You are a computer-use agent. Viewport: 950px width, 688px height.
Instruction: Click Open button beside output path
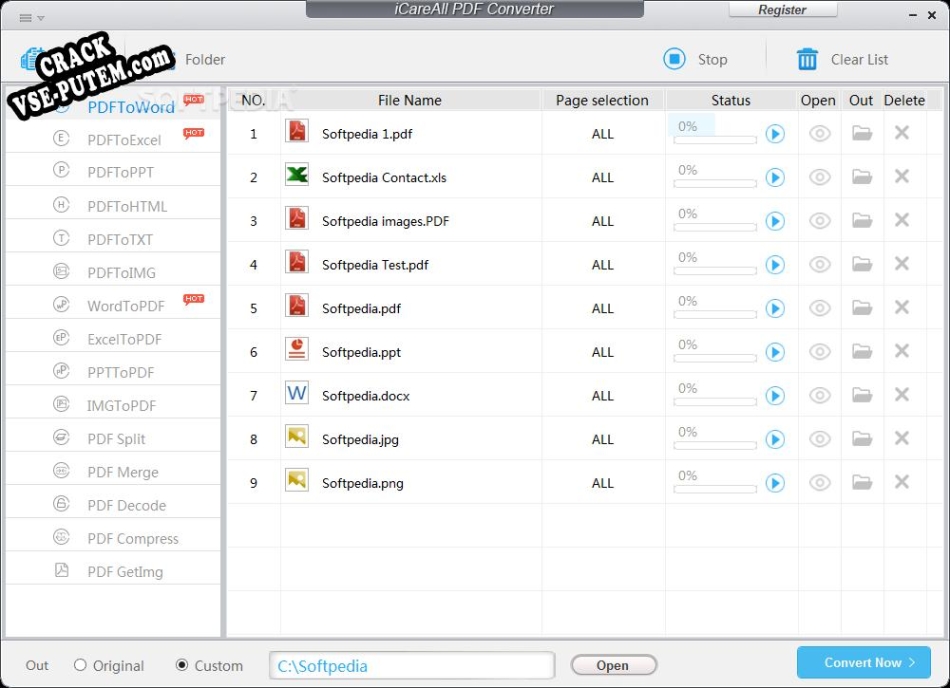613,665
